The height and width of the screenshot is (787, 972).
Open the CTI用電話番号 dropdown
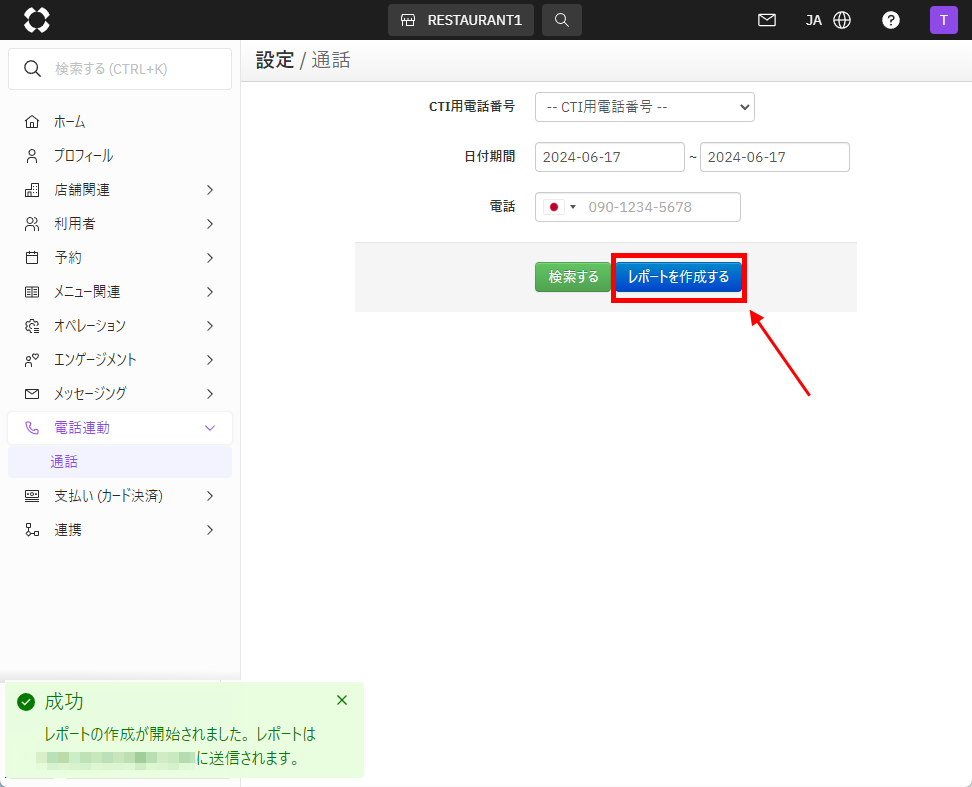coord(644,107)
